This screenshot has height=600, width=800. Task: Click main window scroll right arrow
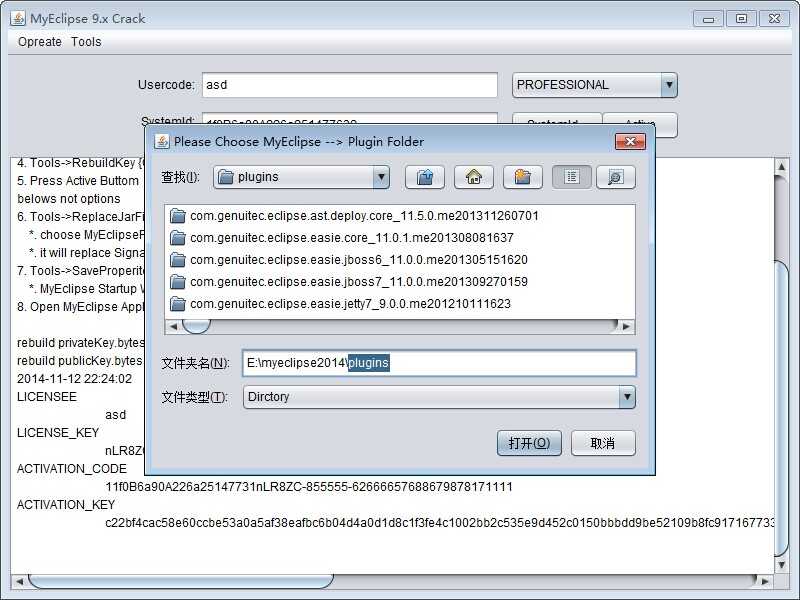(x=765, y=581)
